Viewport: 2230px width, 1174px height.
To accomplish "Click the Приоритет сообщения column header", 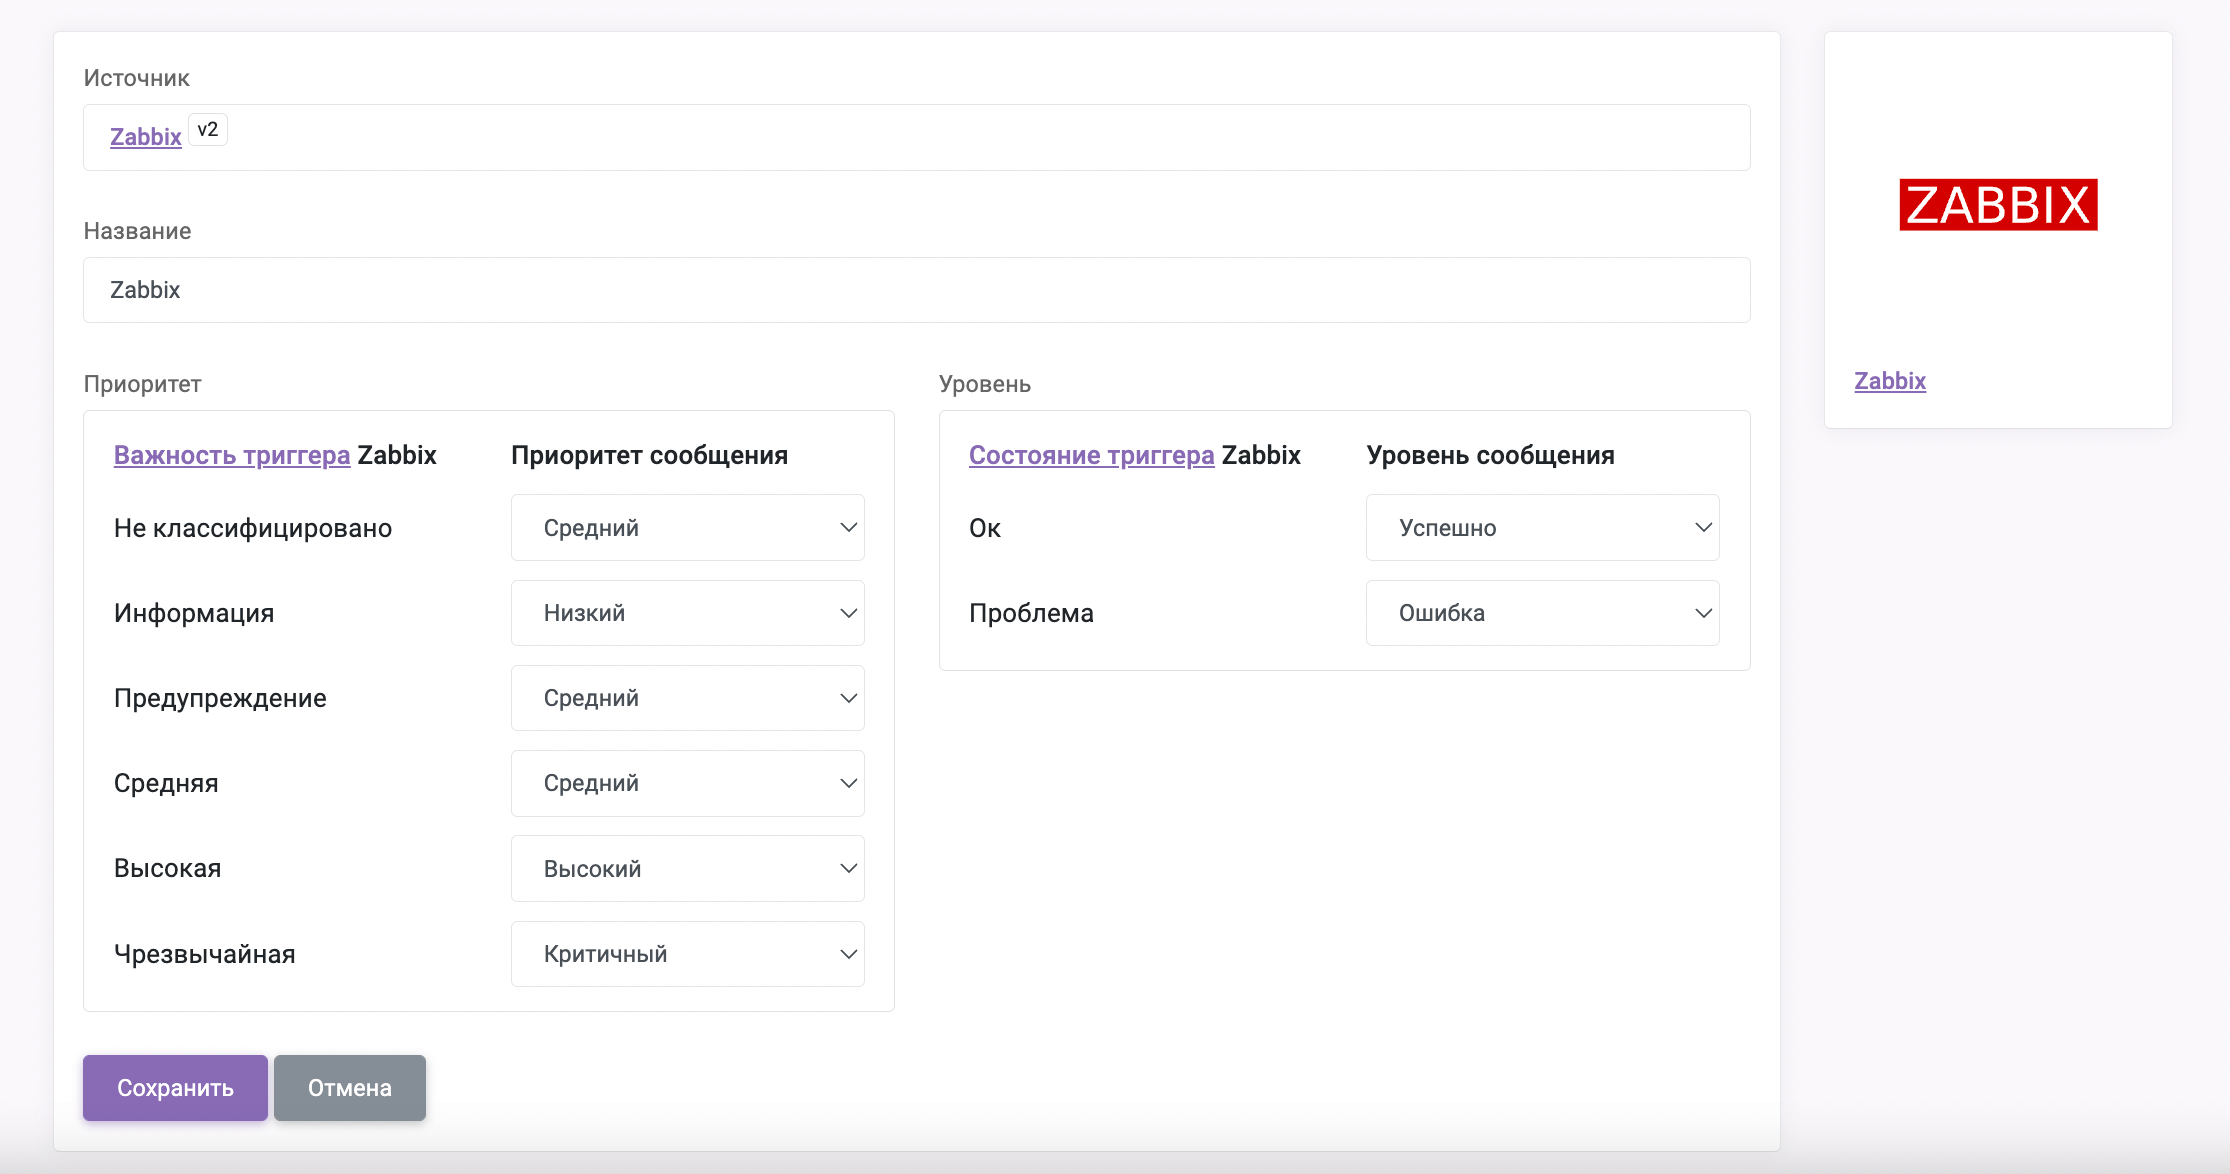I will point(650,455).
